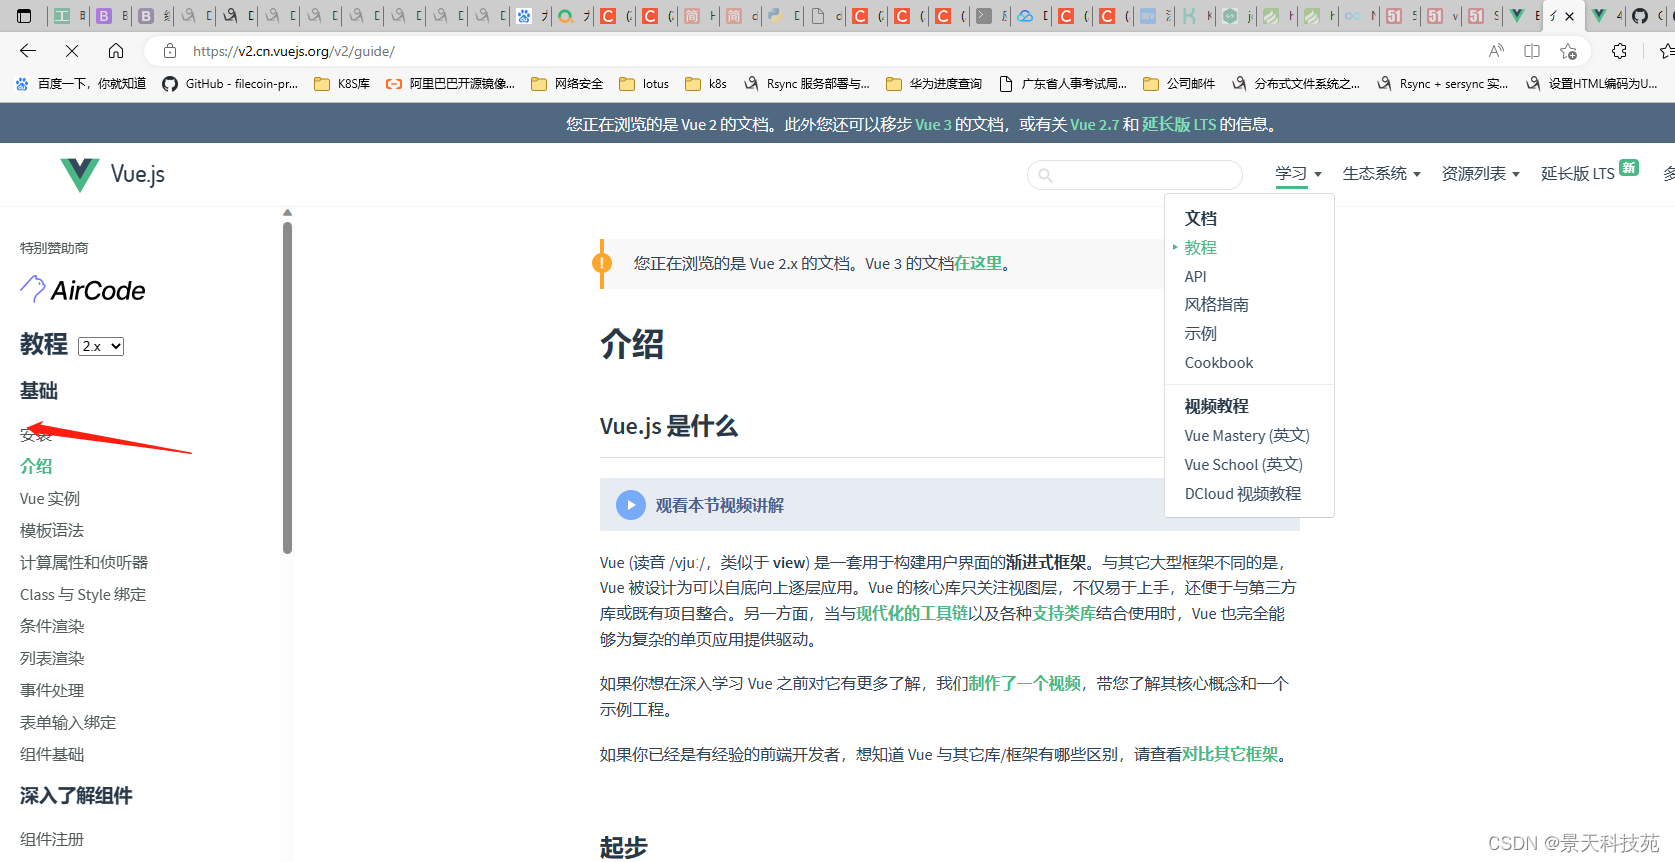Open the browser home page icon
The height and width of the screenshot is (862, 1675).
(x=116, y=51)
